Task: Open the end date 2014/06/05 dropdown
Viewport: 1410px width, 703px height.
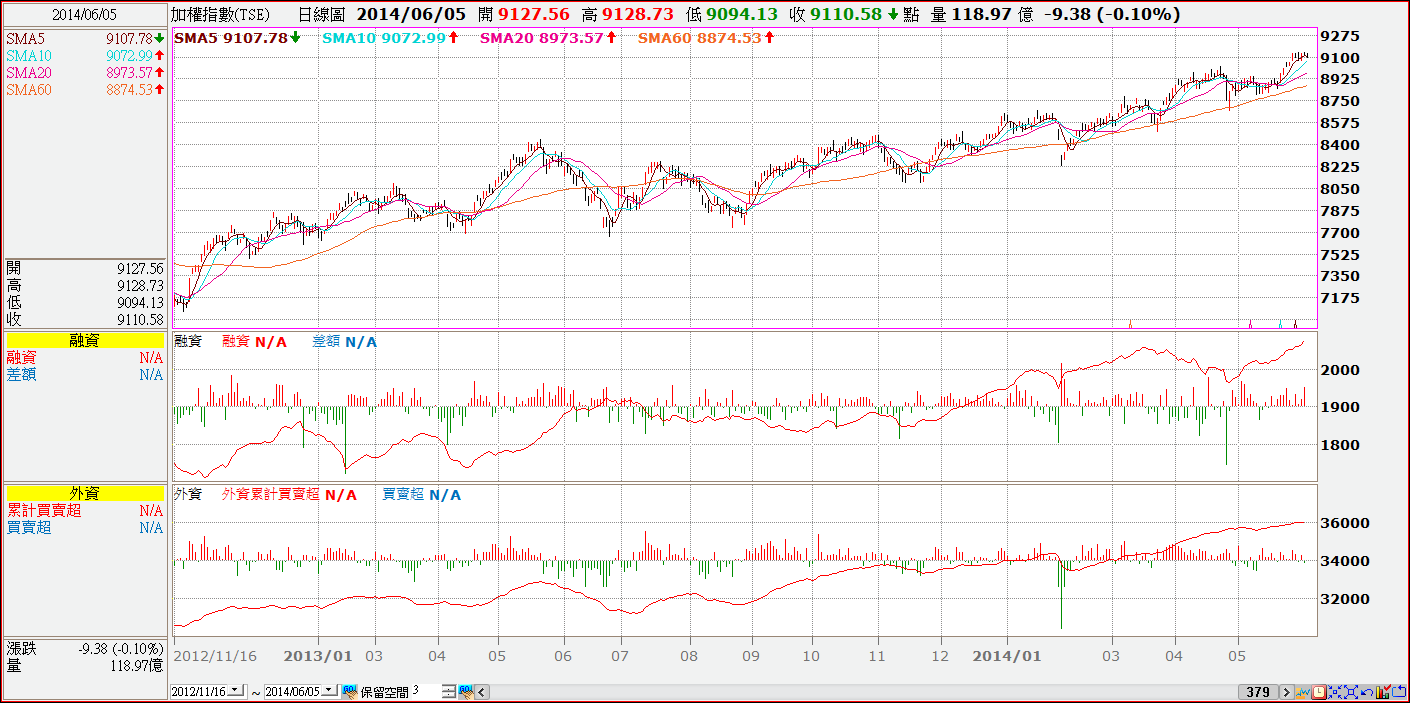Action: coord(329,691)
